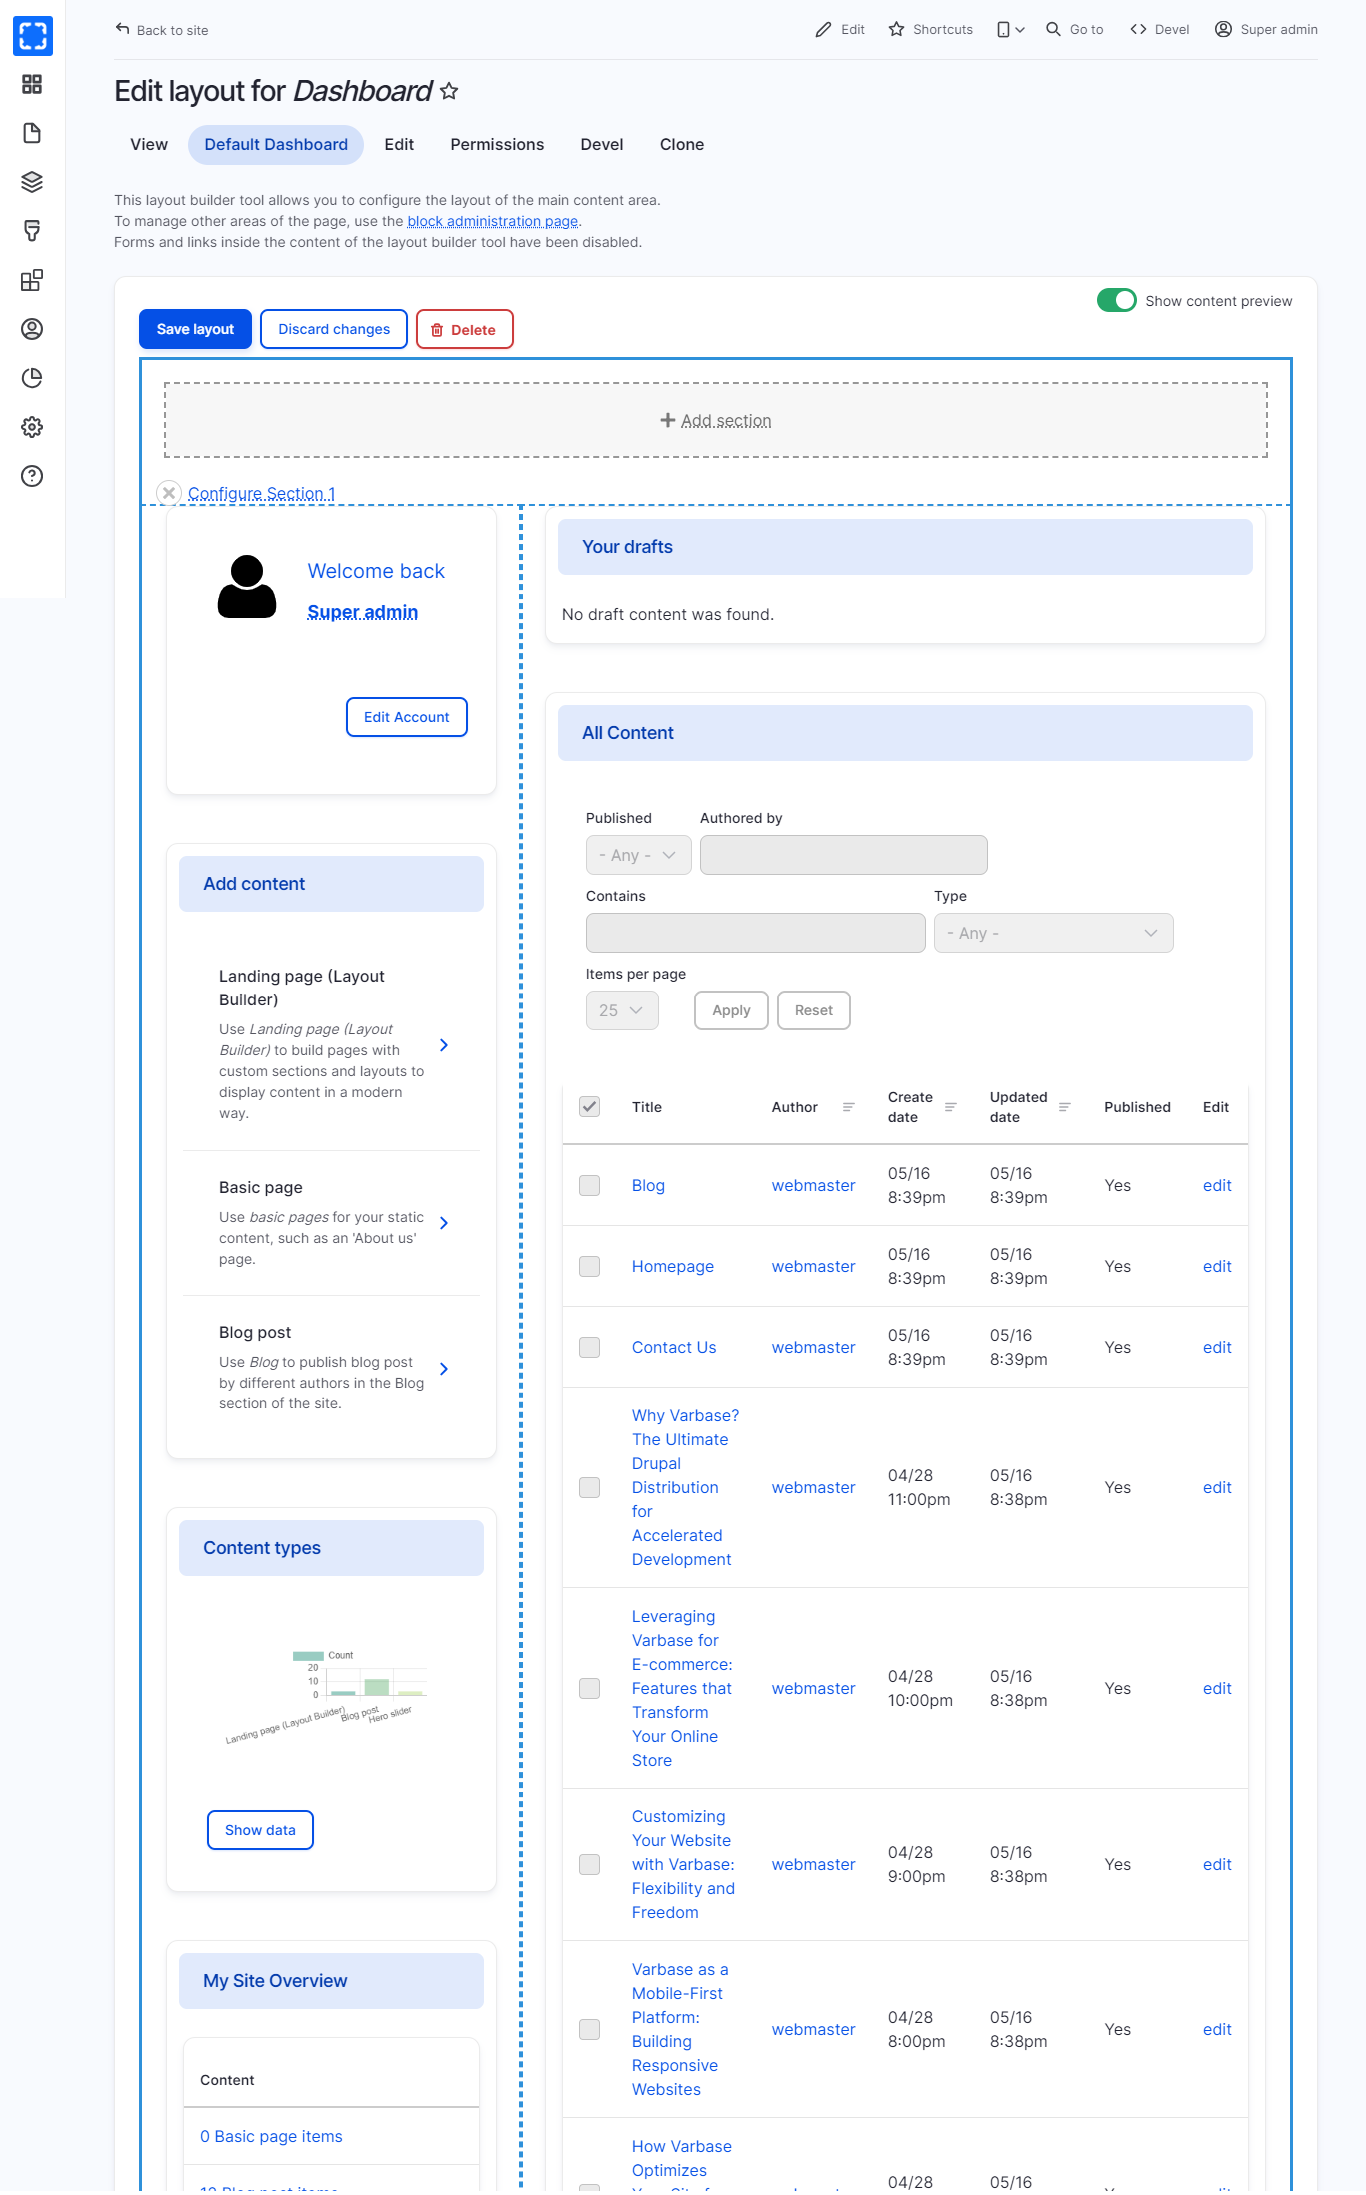This screenshot has width=1366, height=2195.
Task: Open the Published filter dropdown
Action: click(638, 855)
